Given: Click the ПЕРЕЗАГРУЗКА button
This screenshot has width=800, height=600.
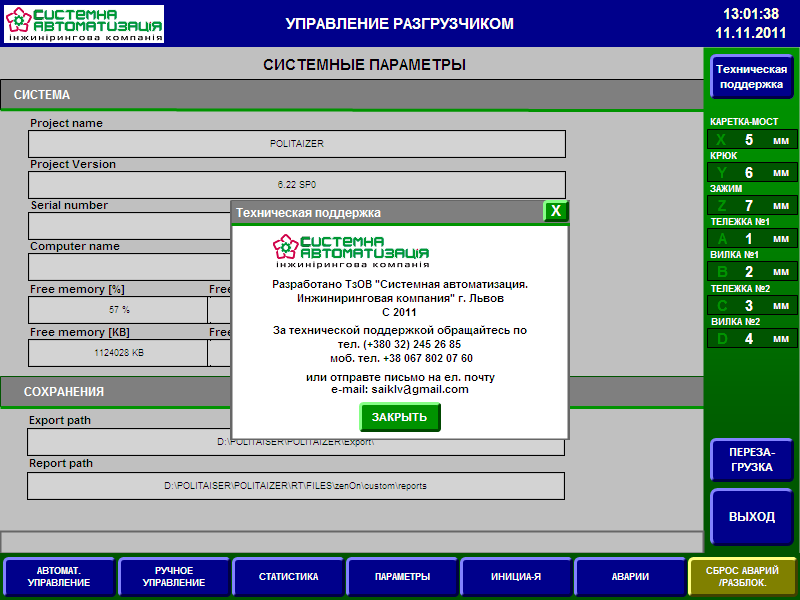Looking at the screenshot, I should click(751, 460).
